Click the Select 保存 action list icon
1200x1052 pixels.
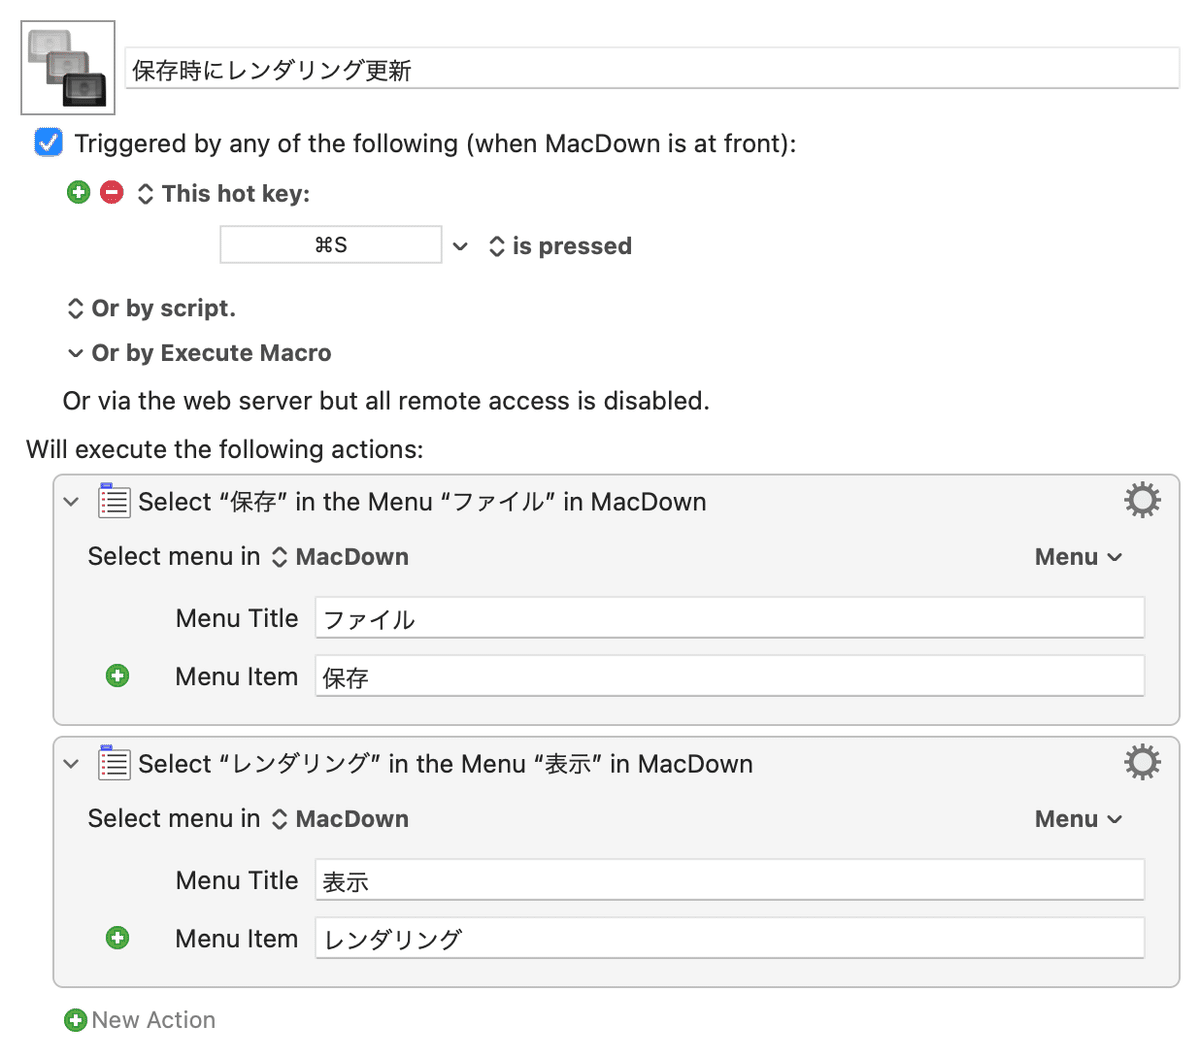pos(113,500)
